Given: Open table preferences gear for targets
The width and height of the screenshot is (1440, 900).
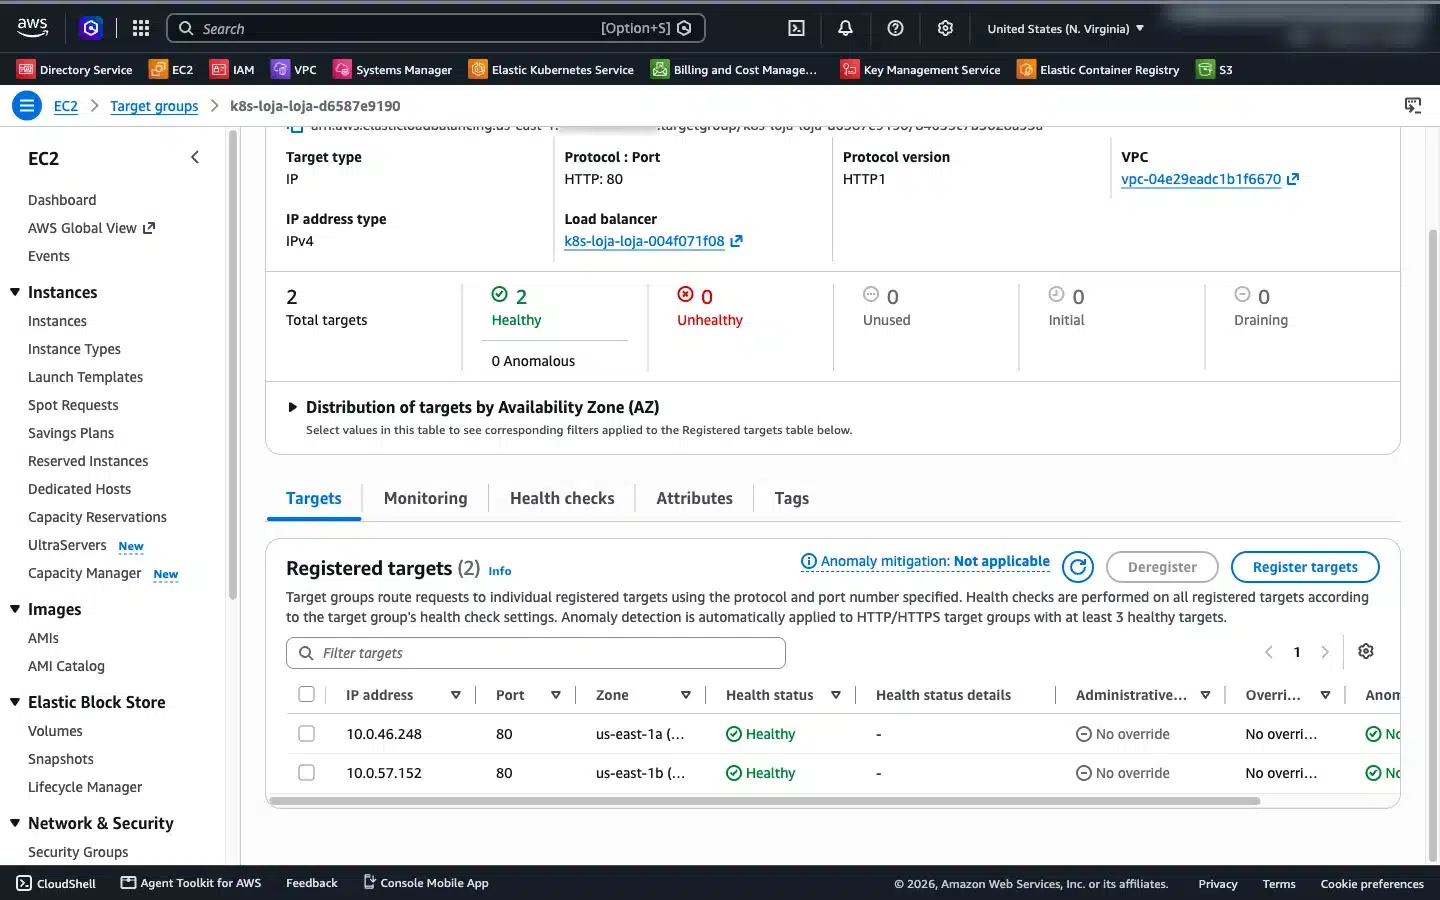Looking at the screenshot, I should click(x=1366, y=652).
